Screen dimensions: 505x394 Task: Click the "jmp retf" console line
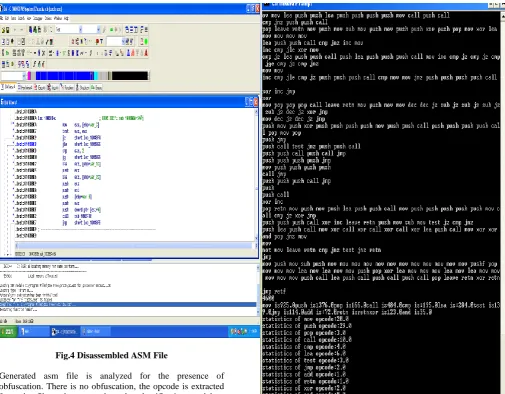[x=274, y=291]
